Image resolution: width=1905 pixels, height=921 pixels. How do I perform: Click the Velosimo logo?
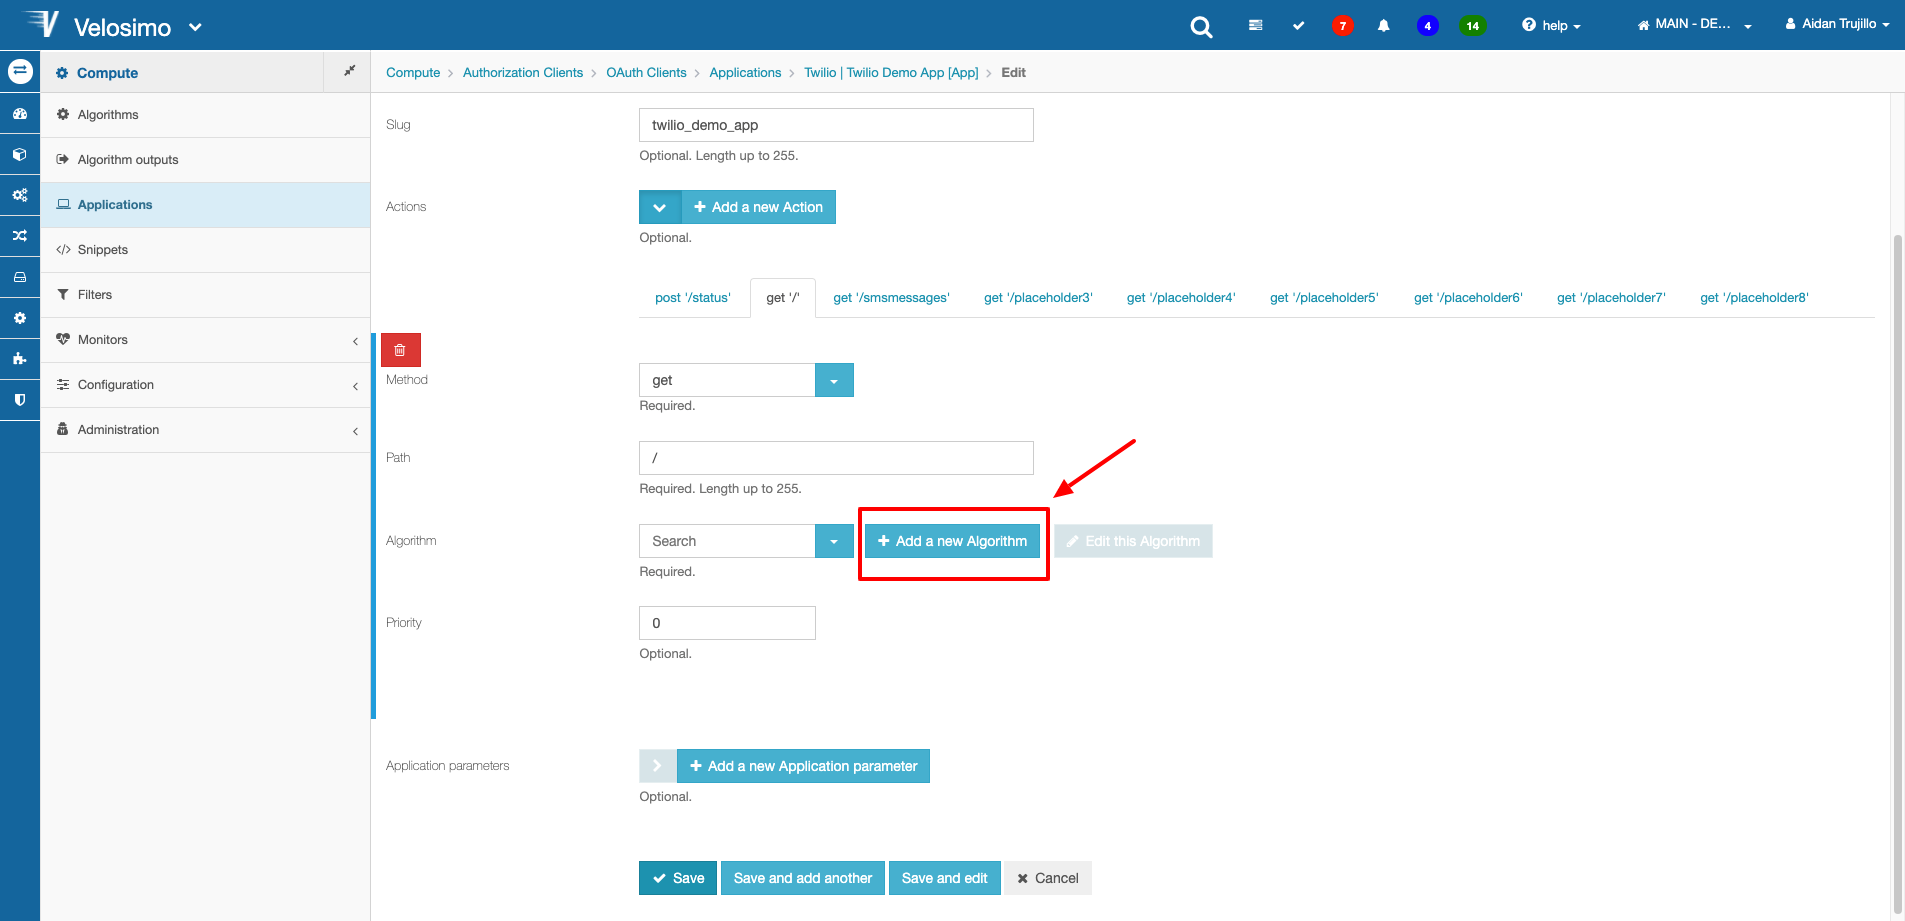[41, 24]
